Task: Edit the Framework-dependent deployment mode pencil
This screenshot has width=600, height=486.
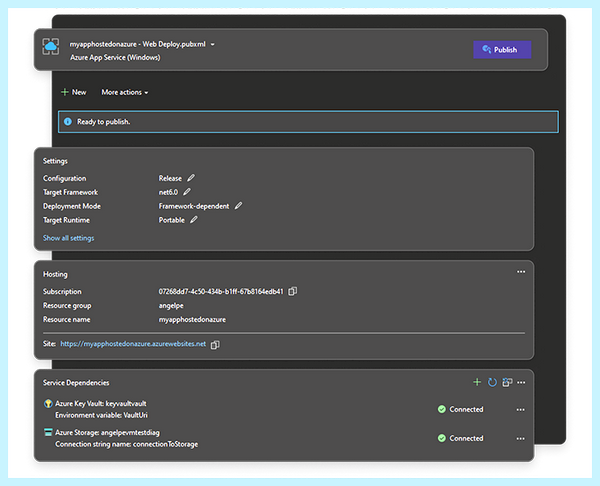Action: point(238,206)
